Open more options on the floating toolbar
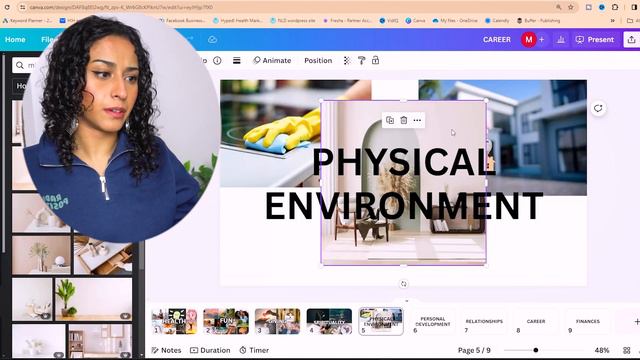Image resolution: width=640 pixels, height=360 pixels. [417, 120]
